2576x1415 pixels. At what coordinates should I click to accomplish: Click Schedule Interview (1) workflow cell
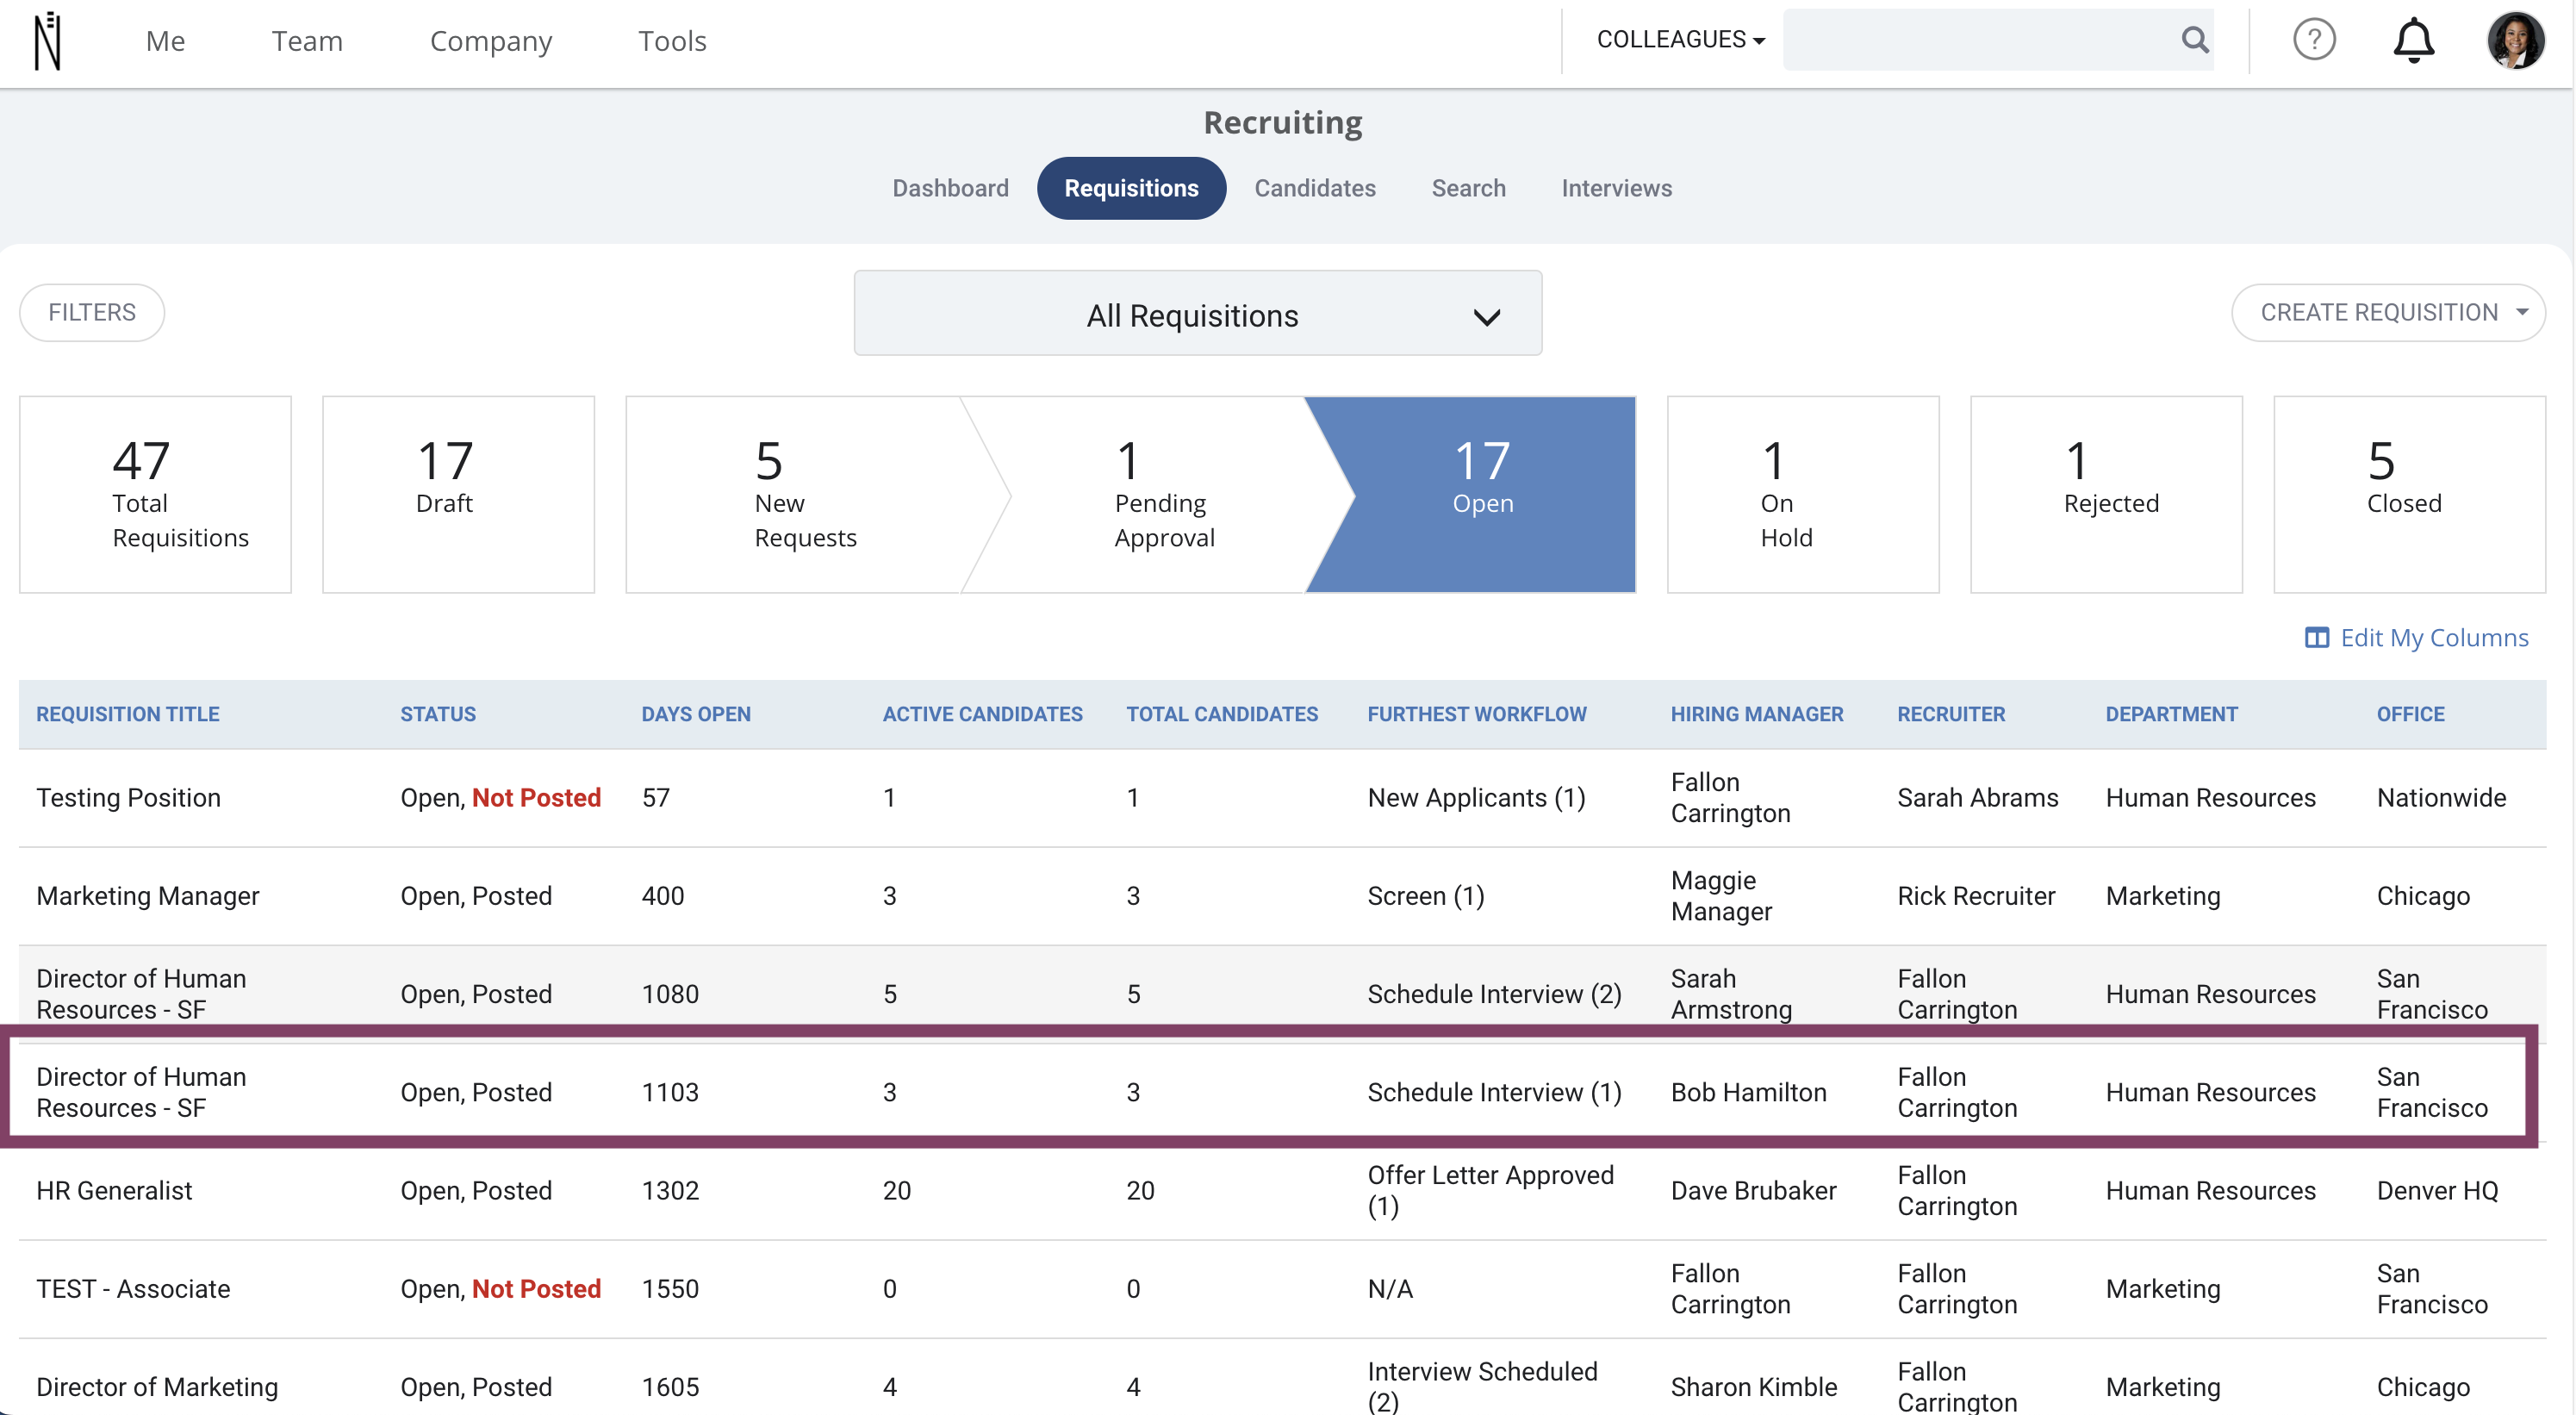(1494, 1092)
